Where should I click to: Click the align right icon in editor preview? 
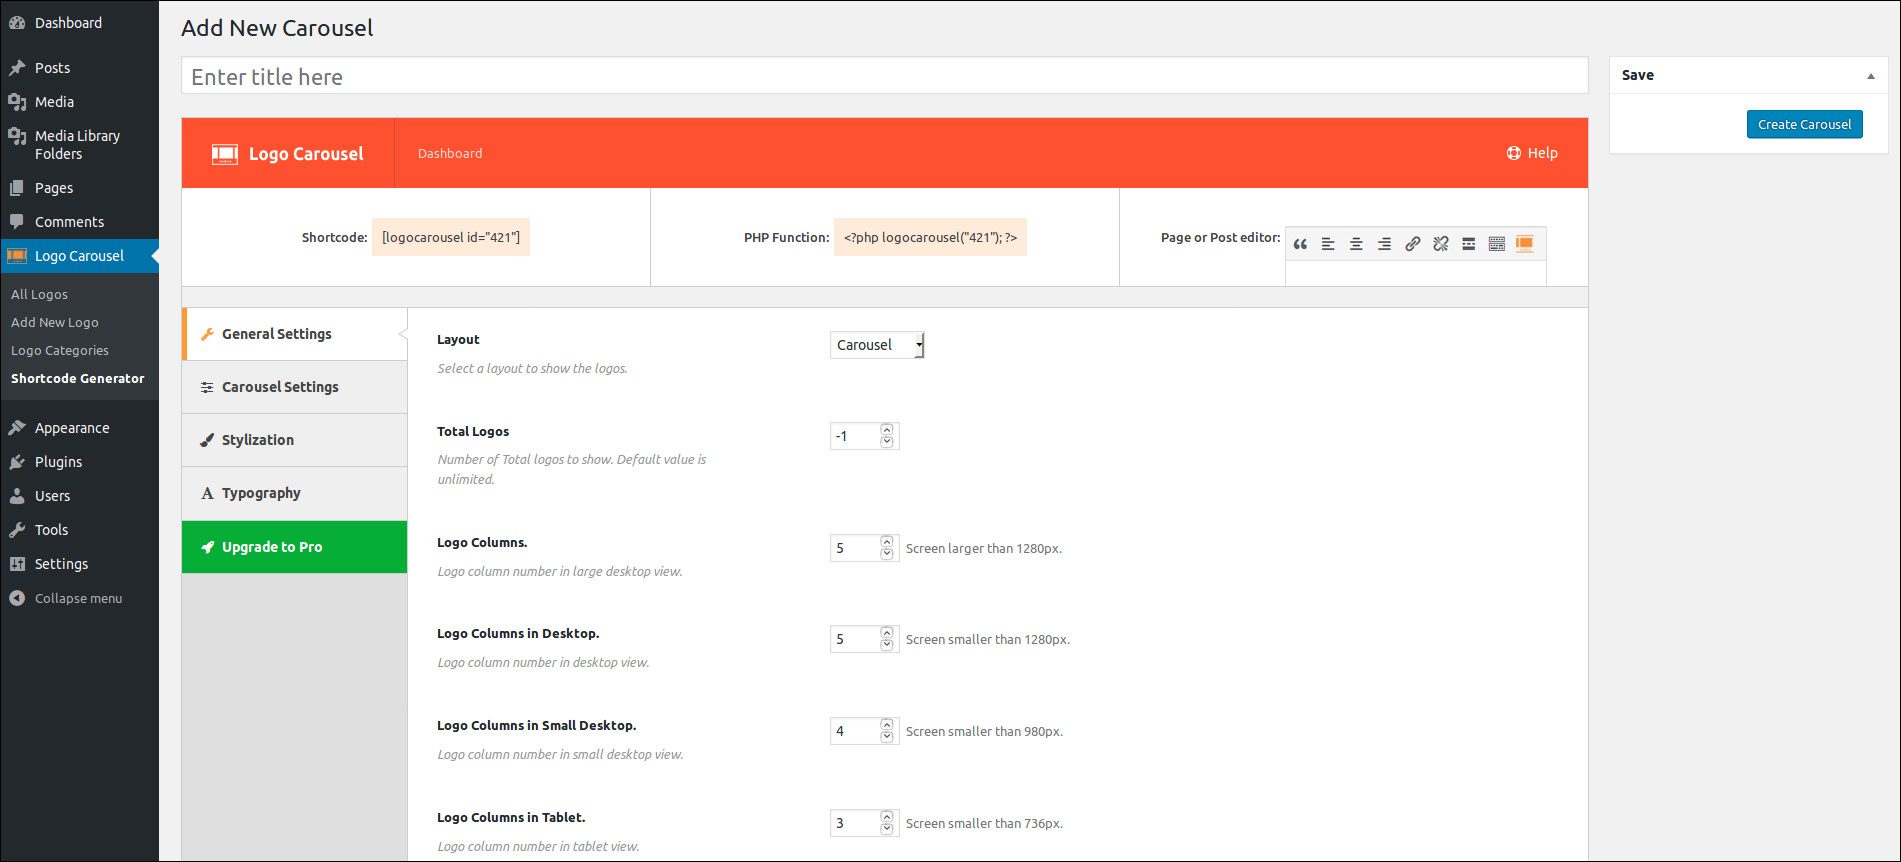pos(1384,244)
